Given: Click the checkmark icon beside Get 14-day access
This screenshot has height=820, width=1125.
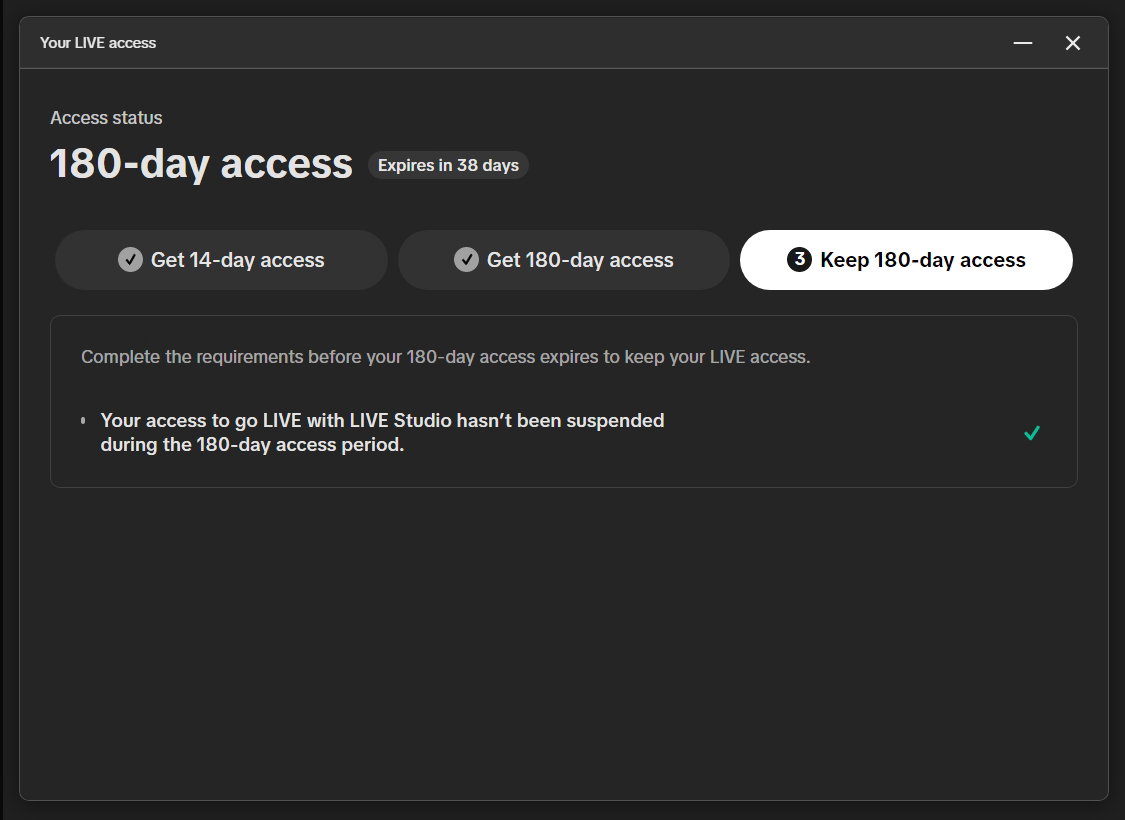Looking at the screenshot, I should (x=130, y=260).
